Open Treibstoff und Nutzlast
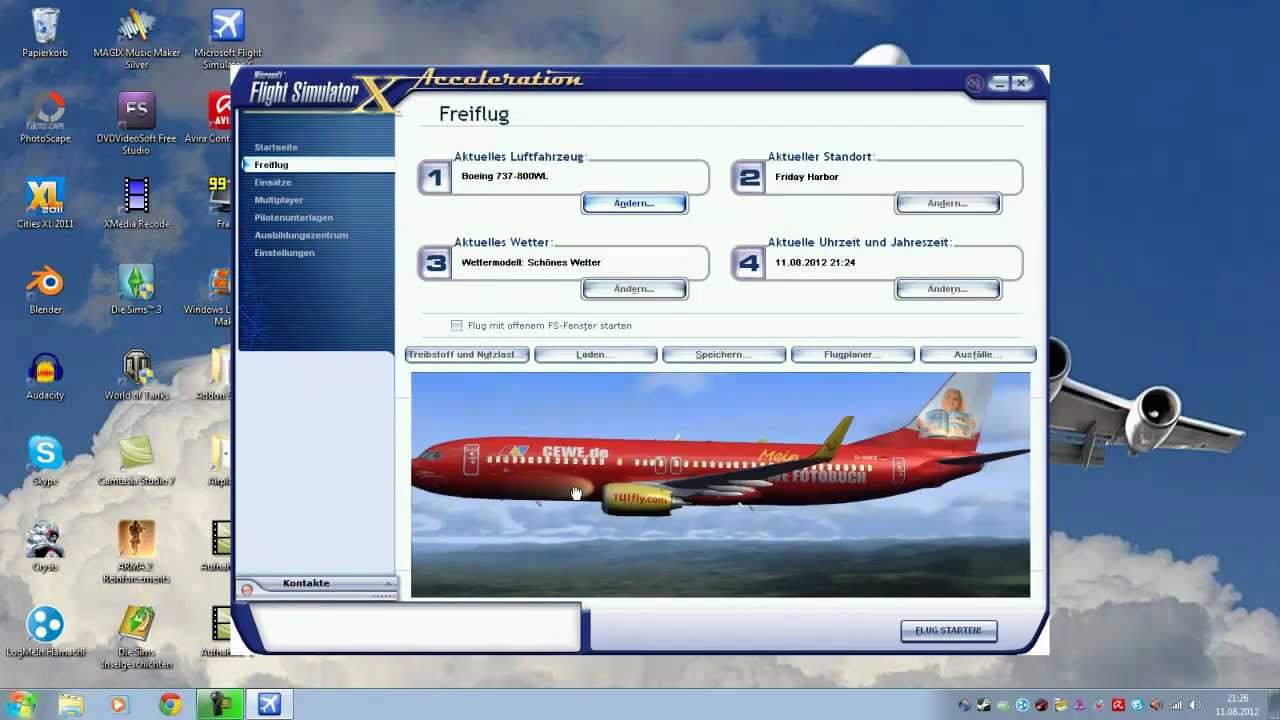This screenshot has height=720, width=1280. click(467, 355)
